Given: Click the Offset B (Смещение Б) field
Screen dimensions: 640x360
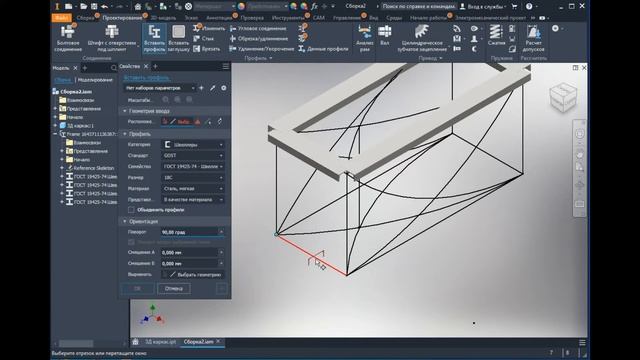Looking at the screenshot, I should click(x=190, y=264).
